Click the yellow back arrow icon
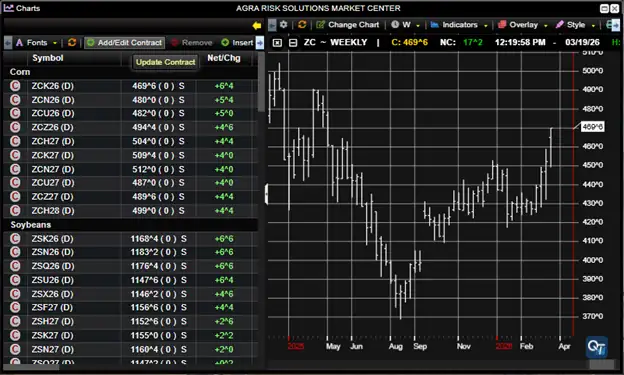Screen dimensions: 624x375 tap(257, 25)
